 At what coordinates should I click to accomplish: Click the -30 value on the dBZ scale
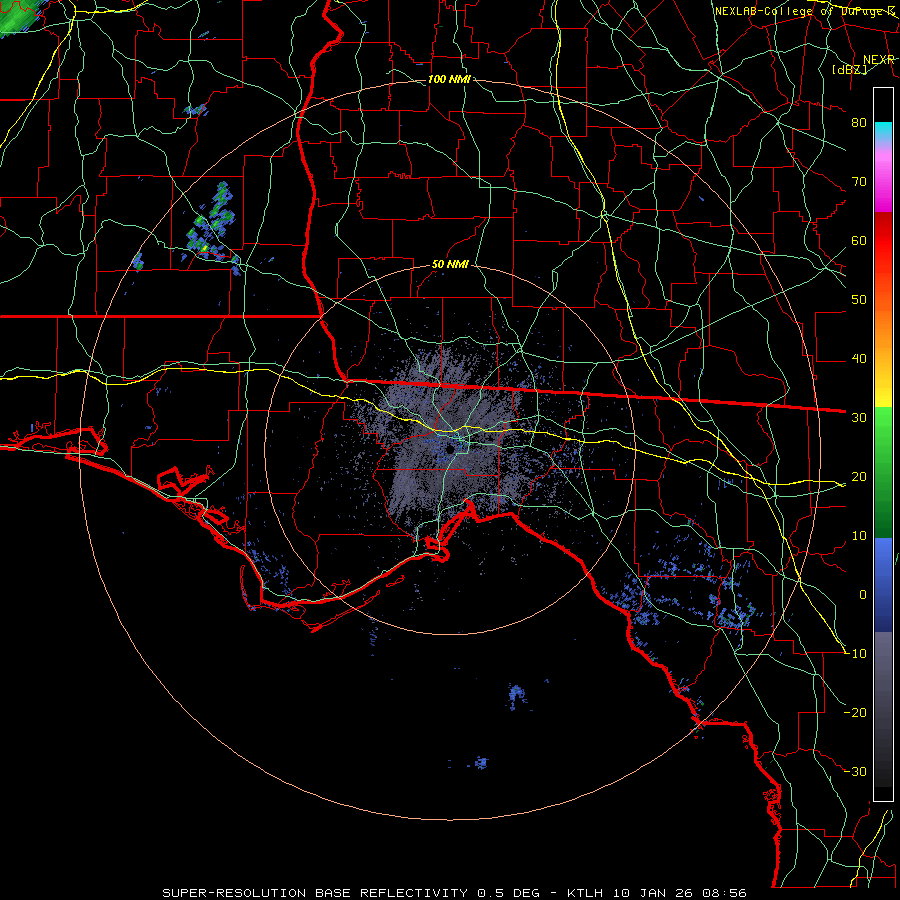click(x=856, y=772)
